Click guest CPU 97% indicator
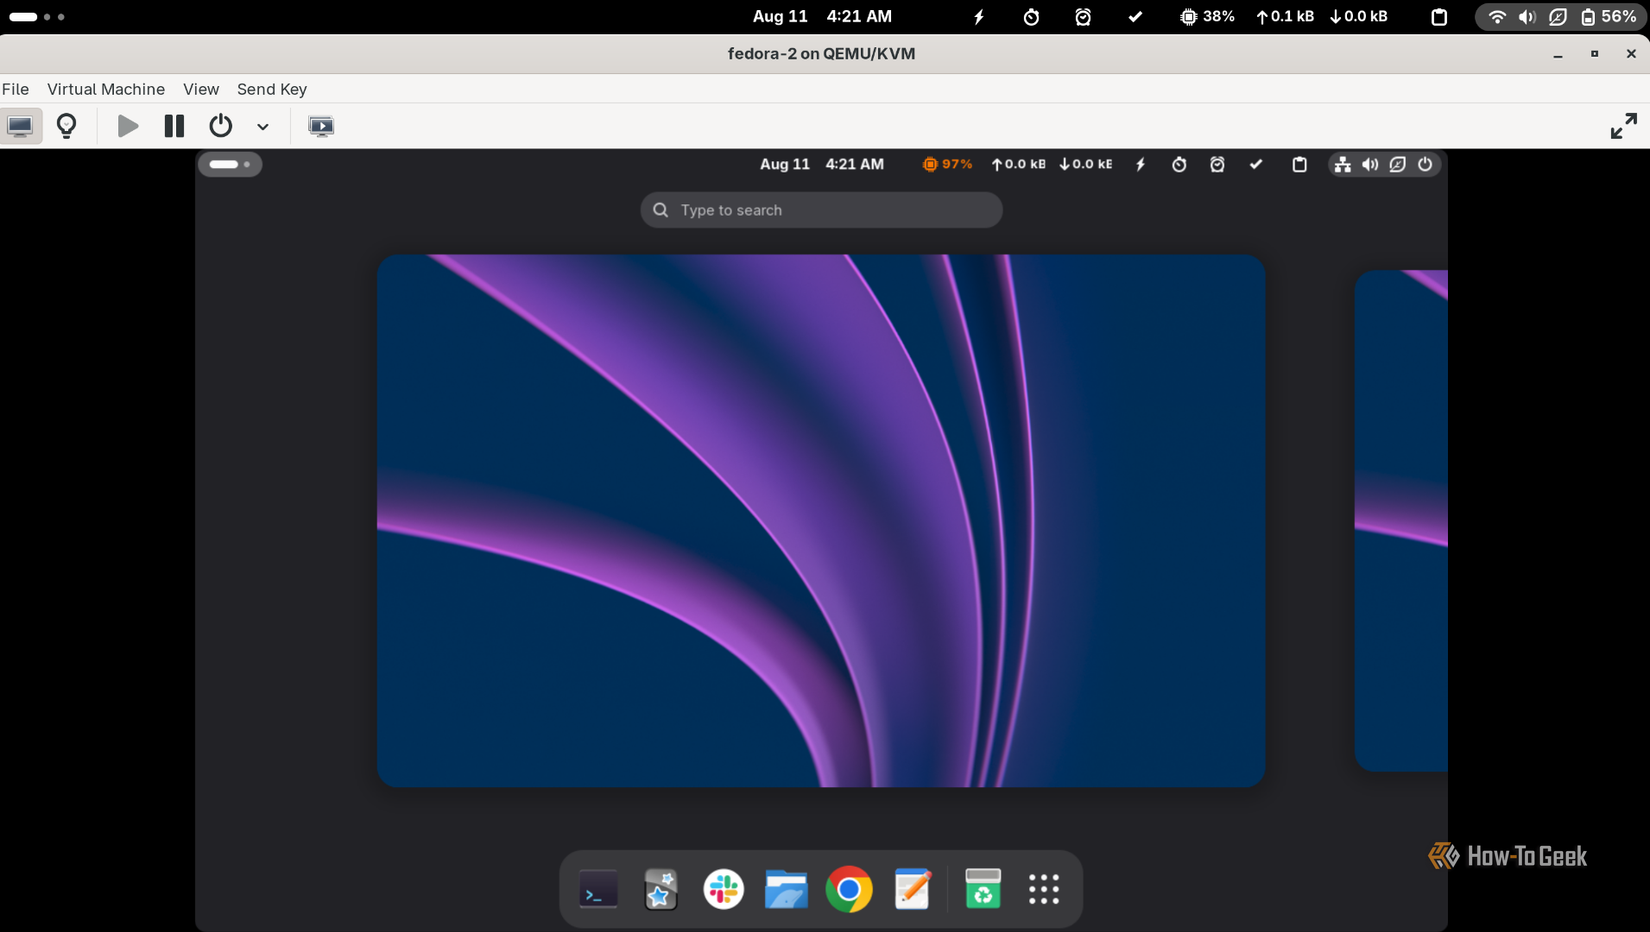Viewport: 1650px width, 932px height. [947, 164]
